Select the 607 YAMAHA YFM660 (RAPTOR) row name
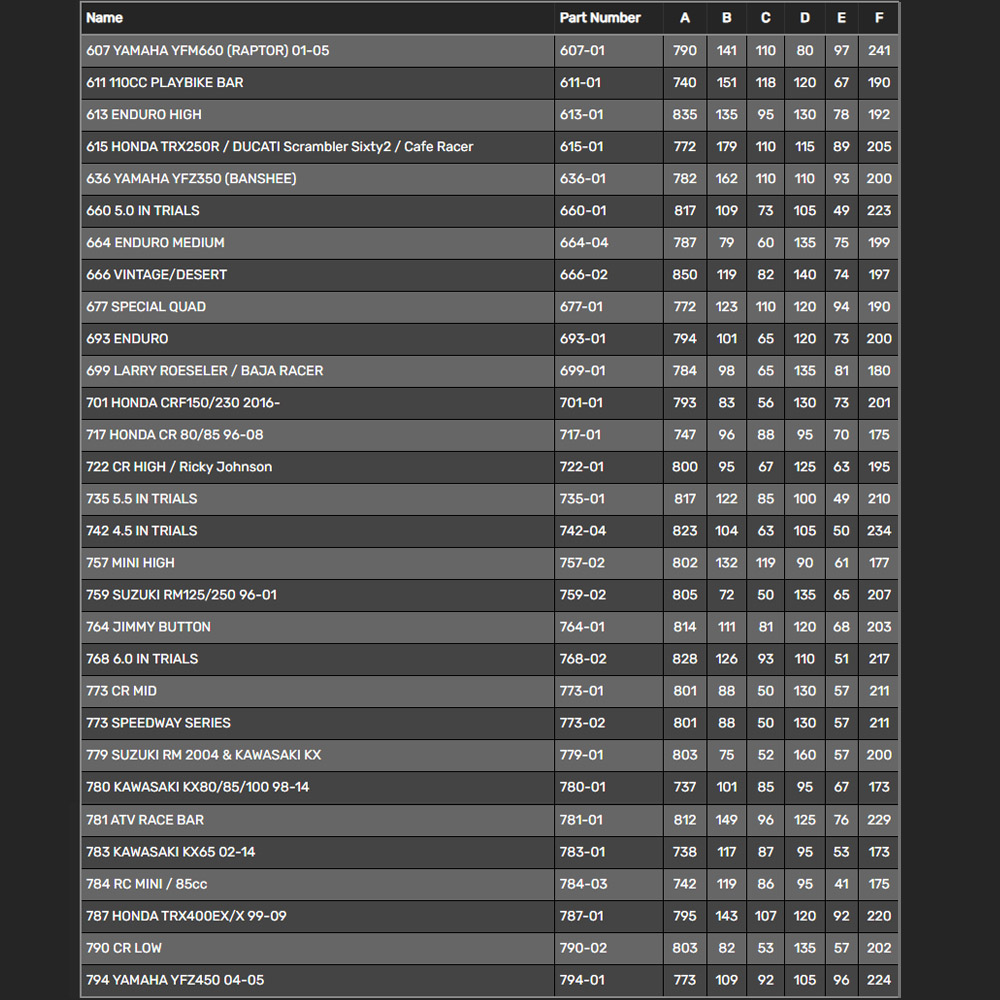 click(x=207, y=50)
